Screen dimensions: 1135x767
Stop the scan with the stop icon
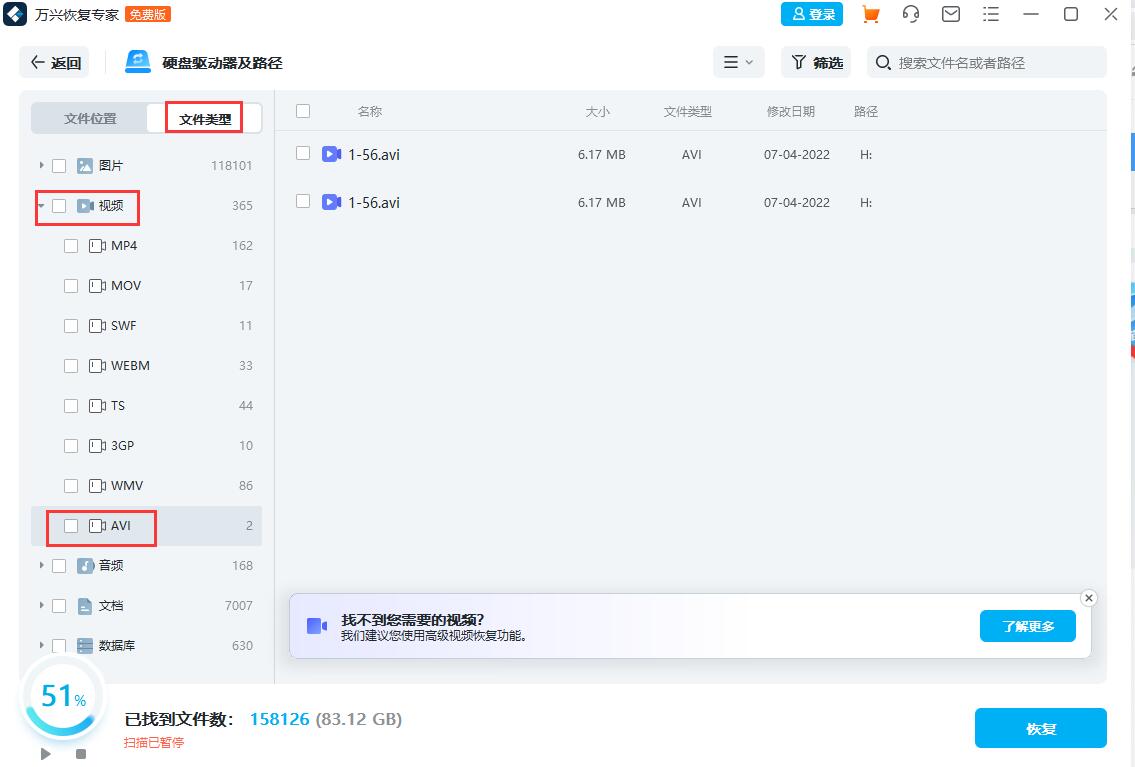pyautogui.click(x=81, y=754)
